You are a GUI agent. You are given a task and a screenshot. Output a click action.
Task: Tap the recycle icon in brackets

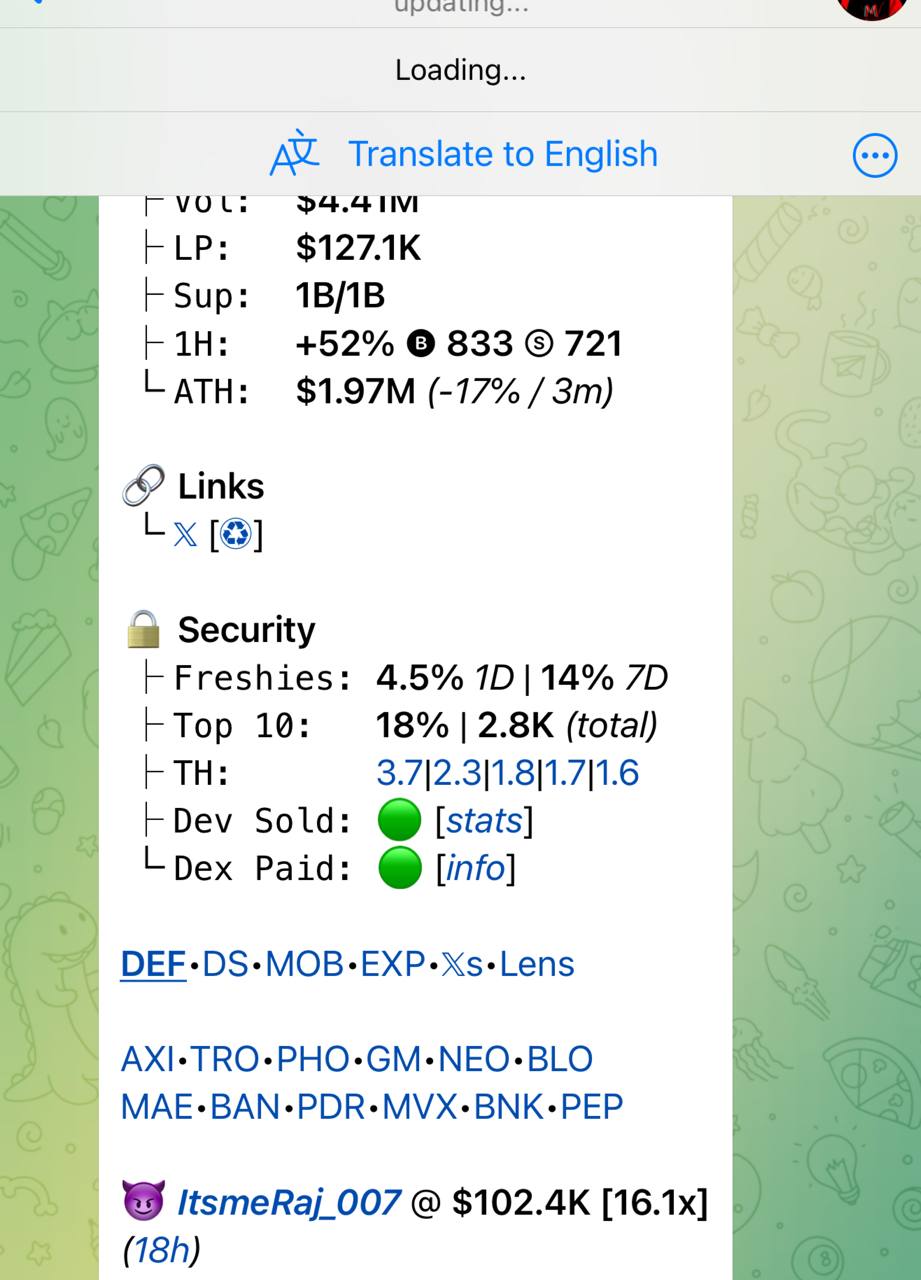pyautogui.click(x=237, y=534)
